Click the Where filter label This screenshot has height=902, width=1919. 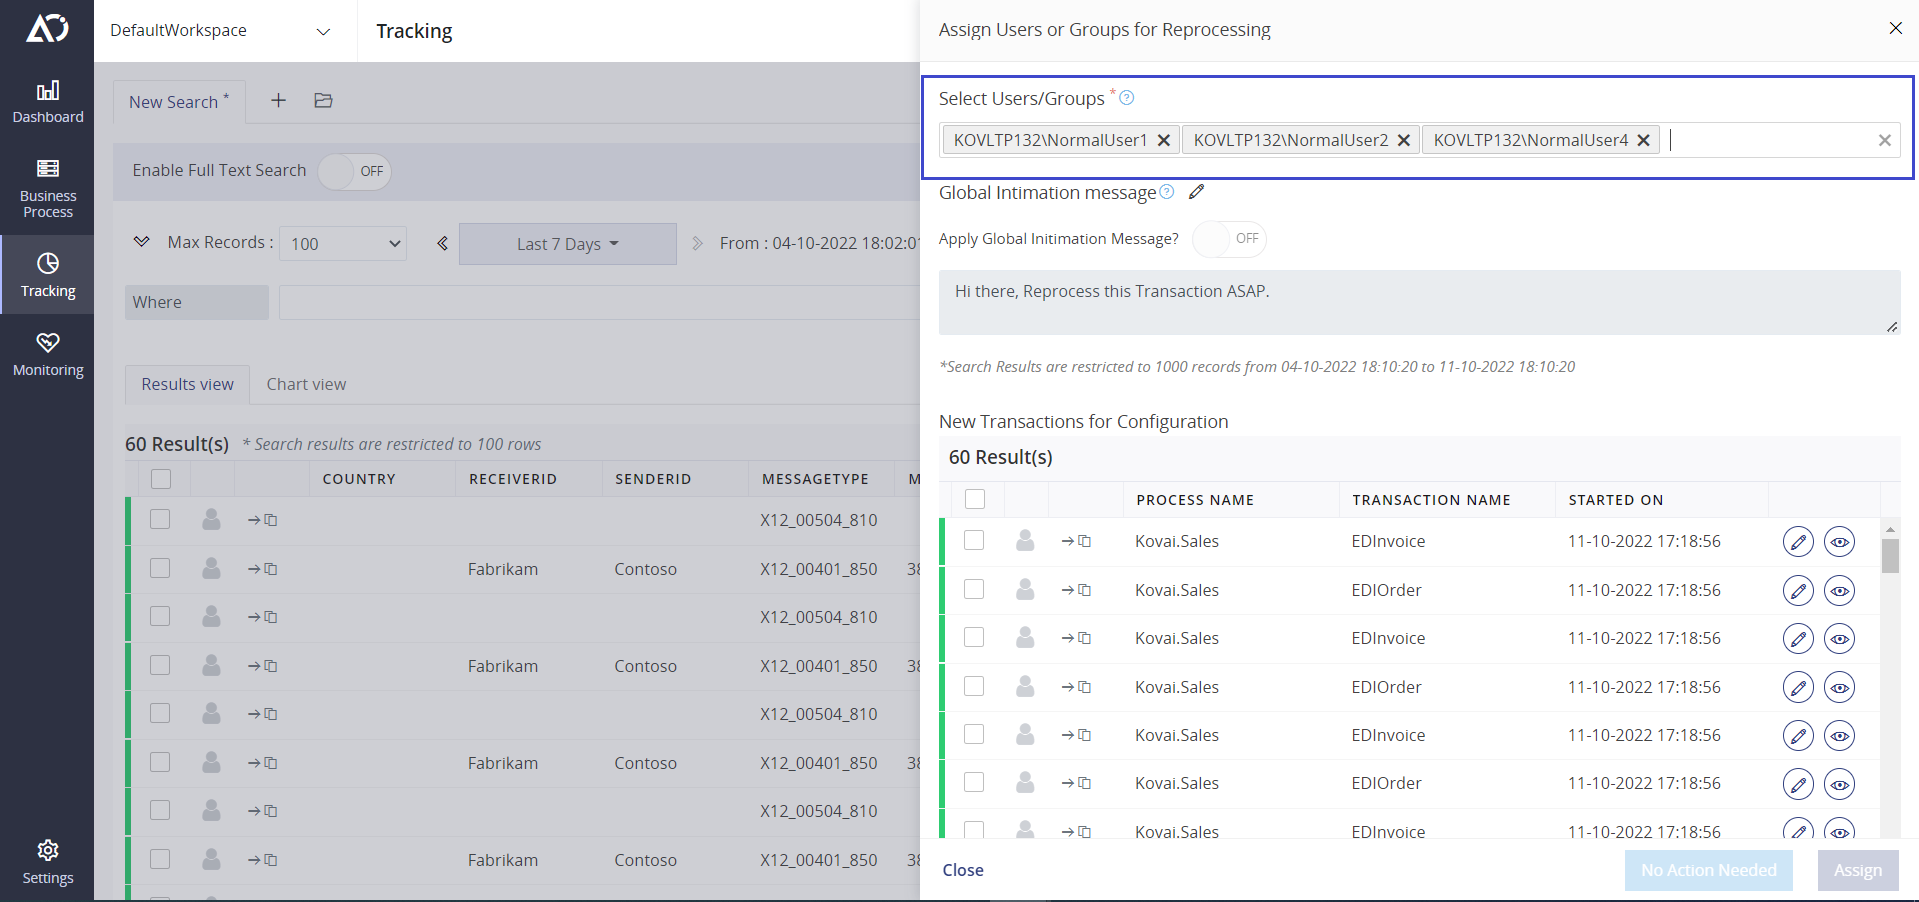(197, 302)
